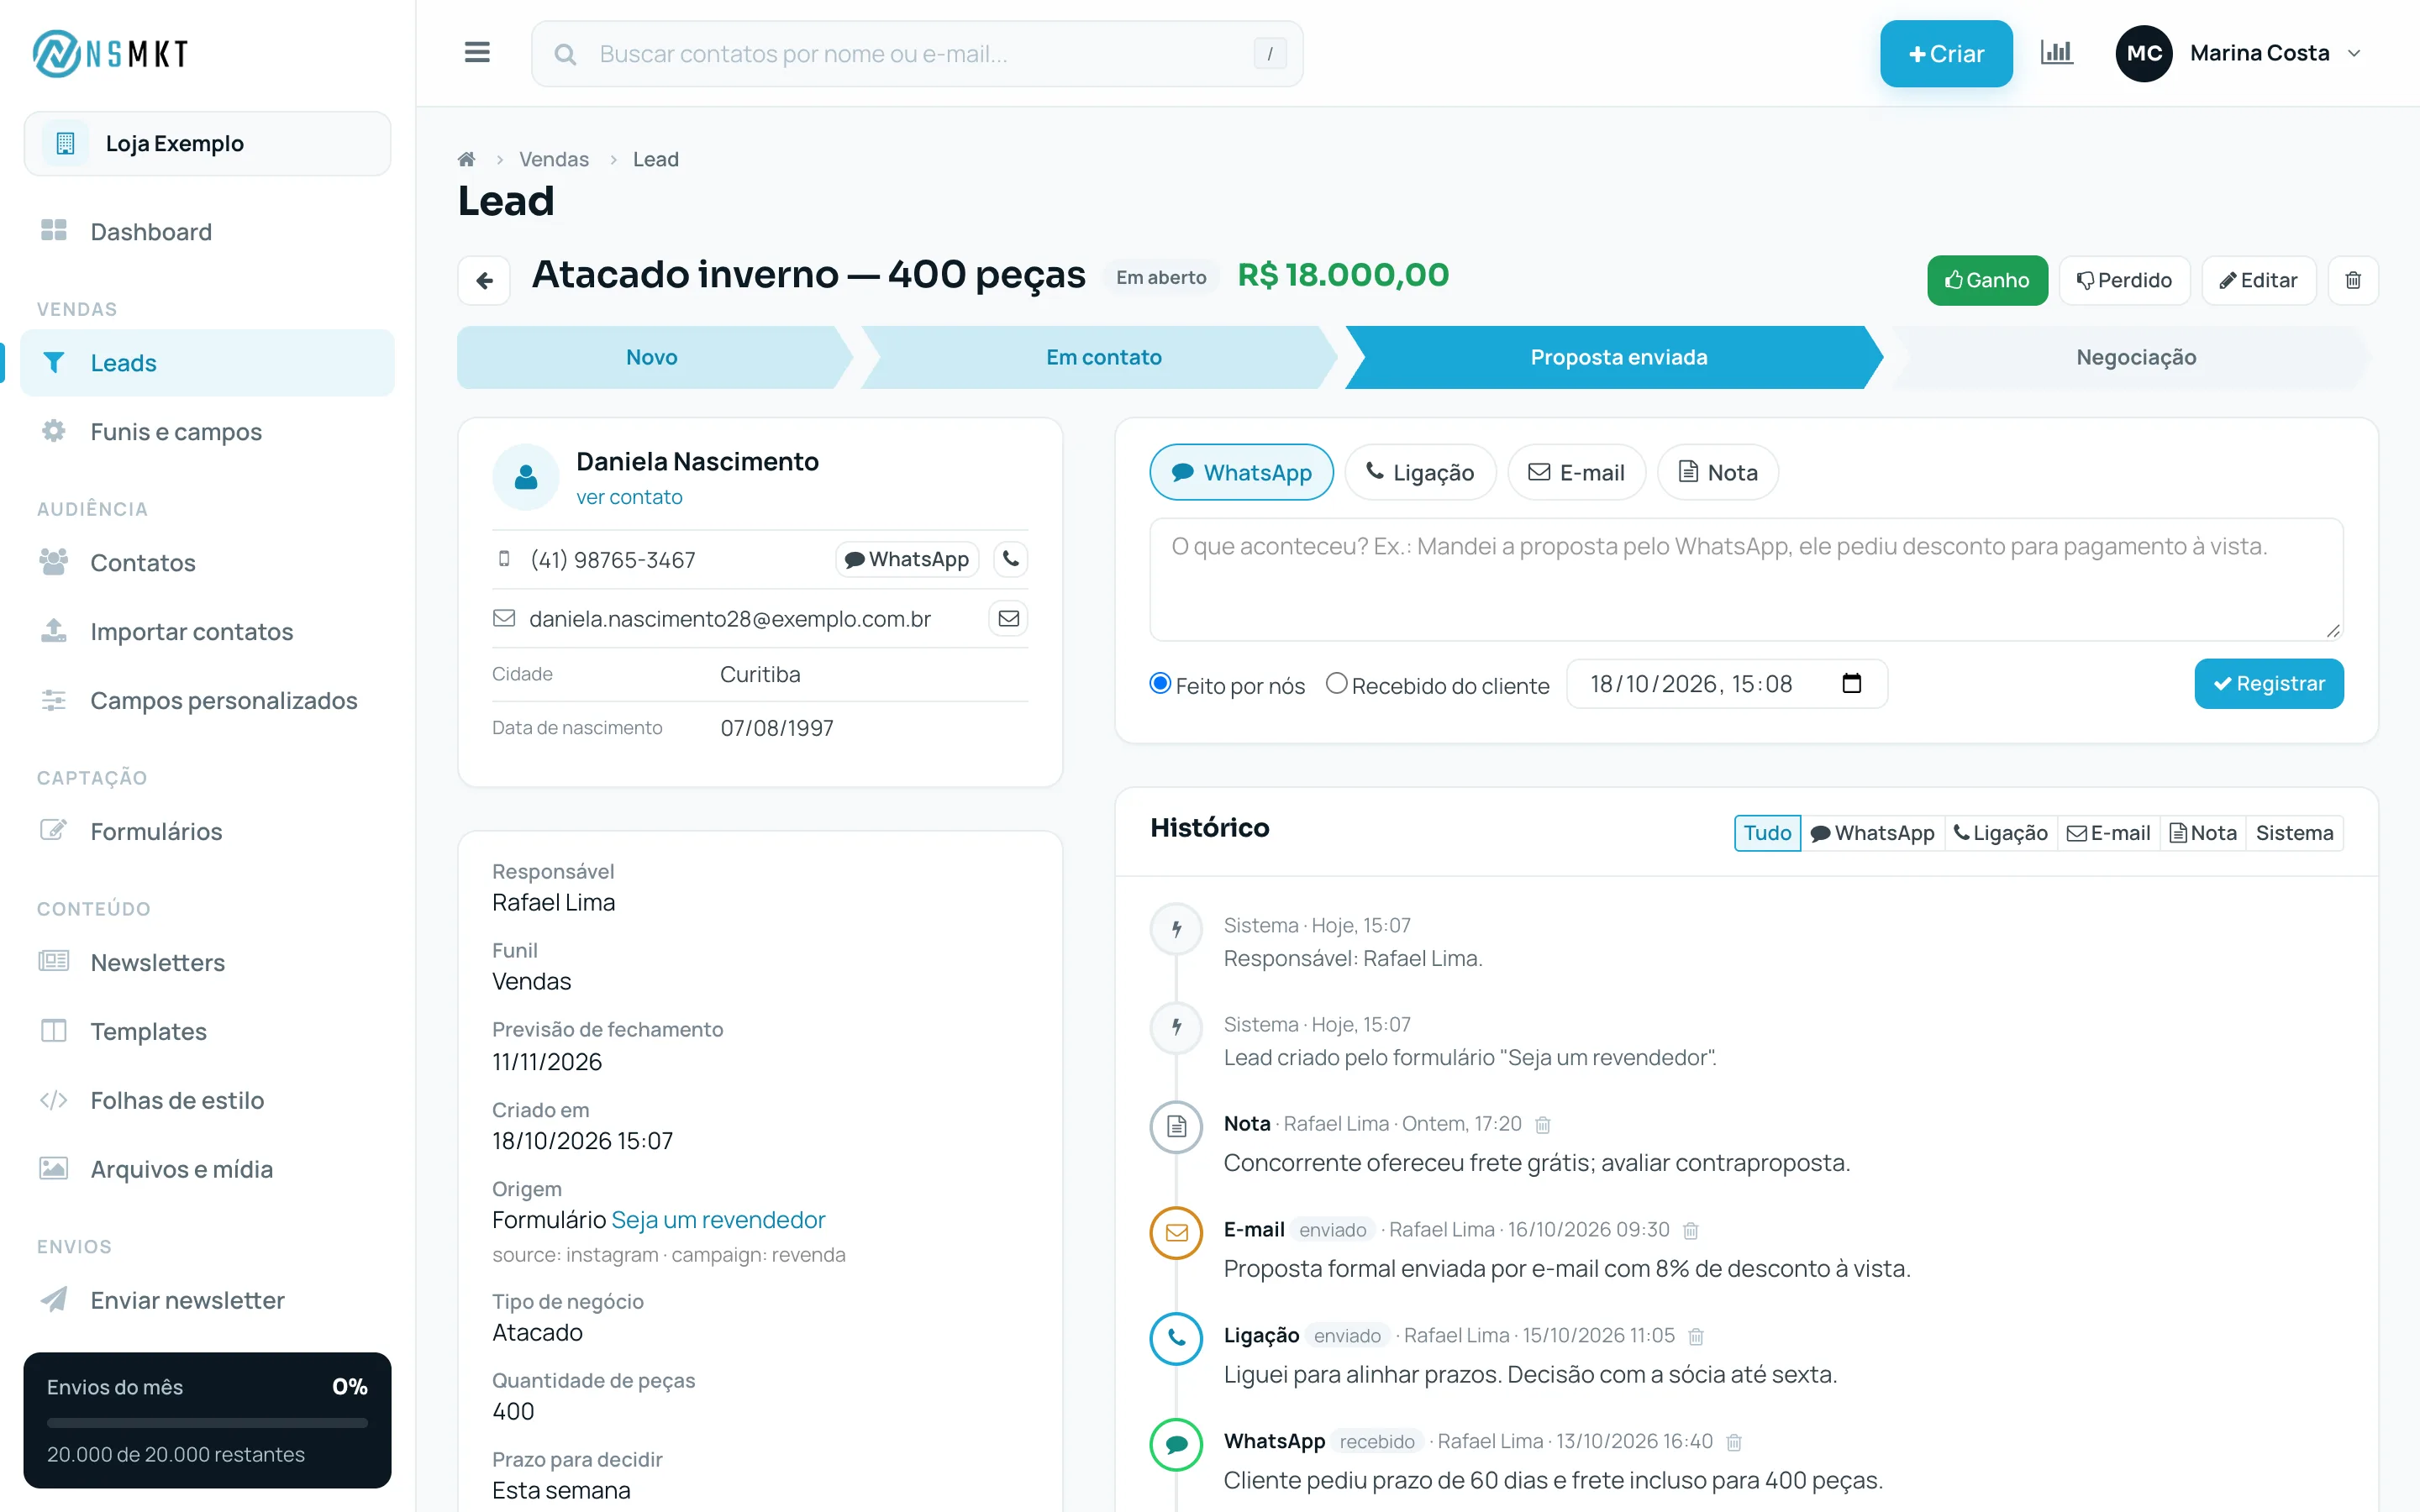Open Leads in sidebar

tap(207, 363)
